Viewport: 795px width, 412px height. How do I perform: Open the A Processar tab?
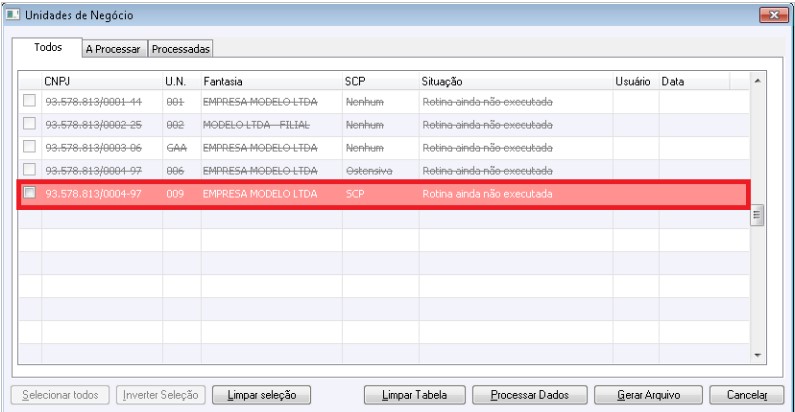point(113,49)
